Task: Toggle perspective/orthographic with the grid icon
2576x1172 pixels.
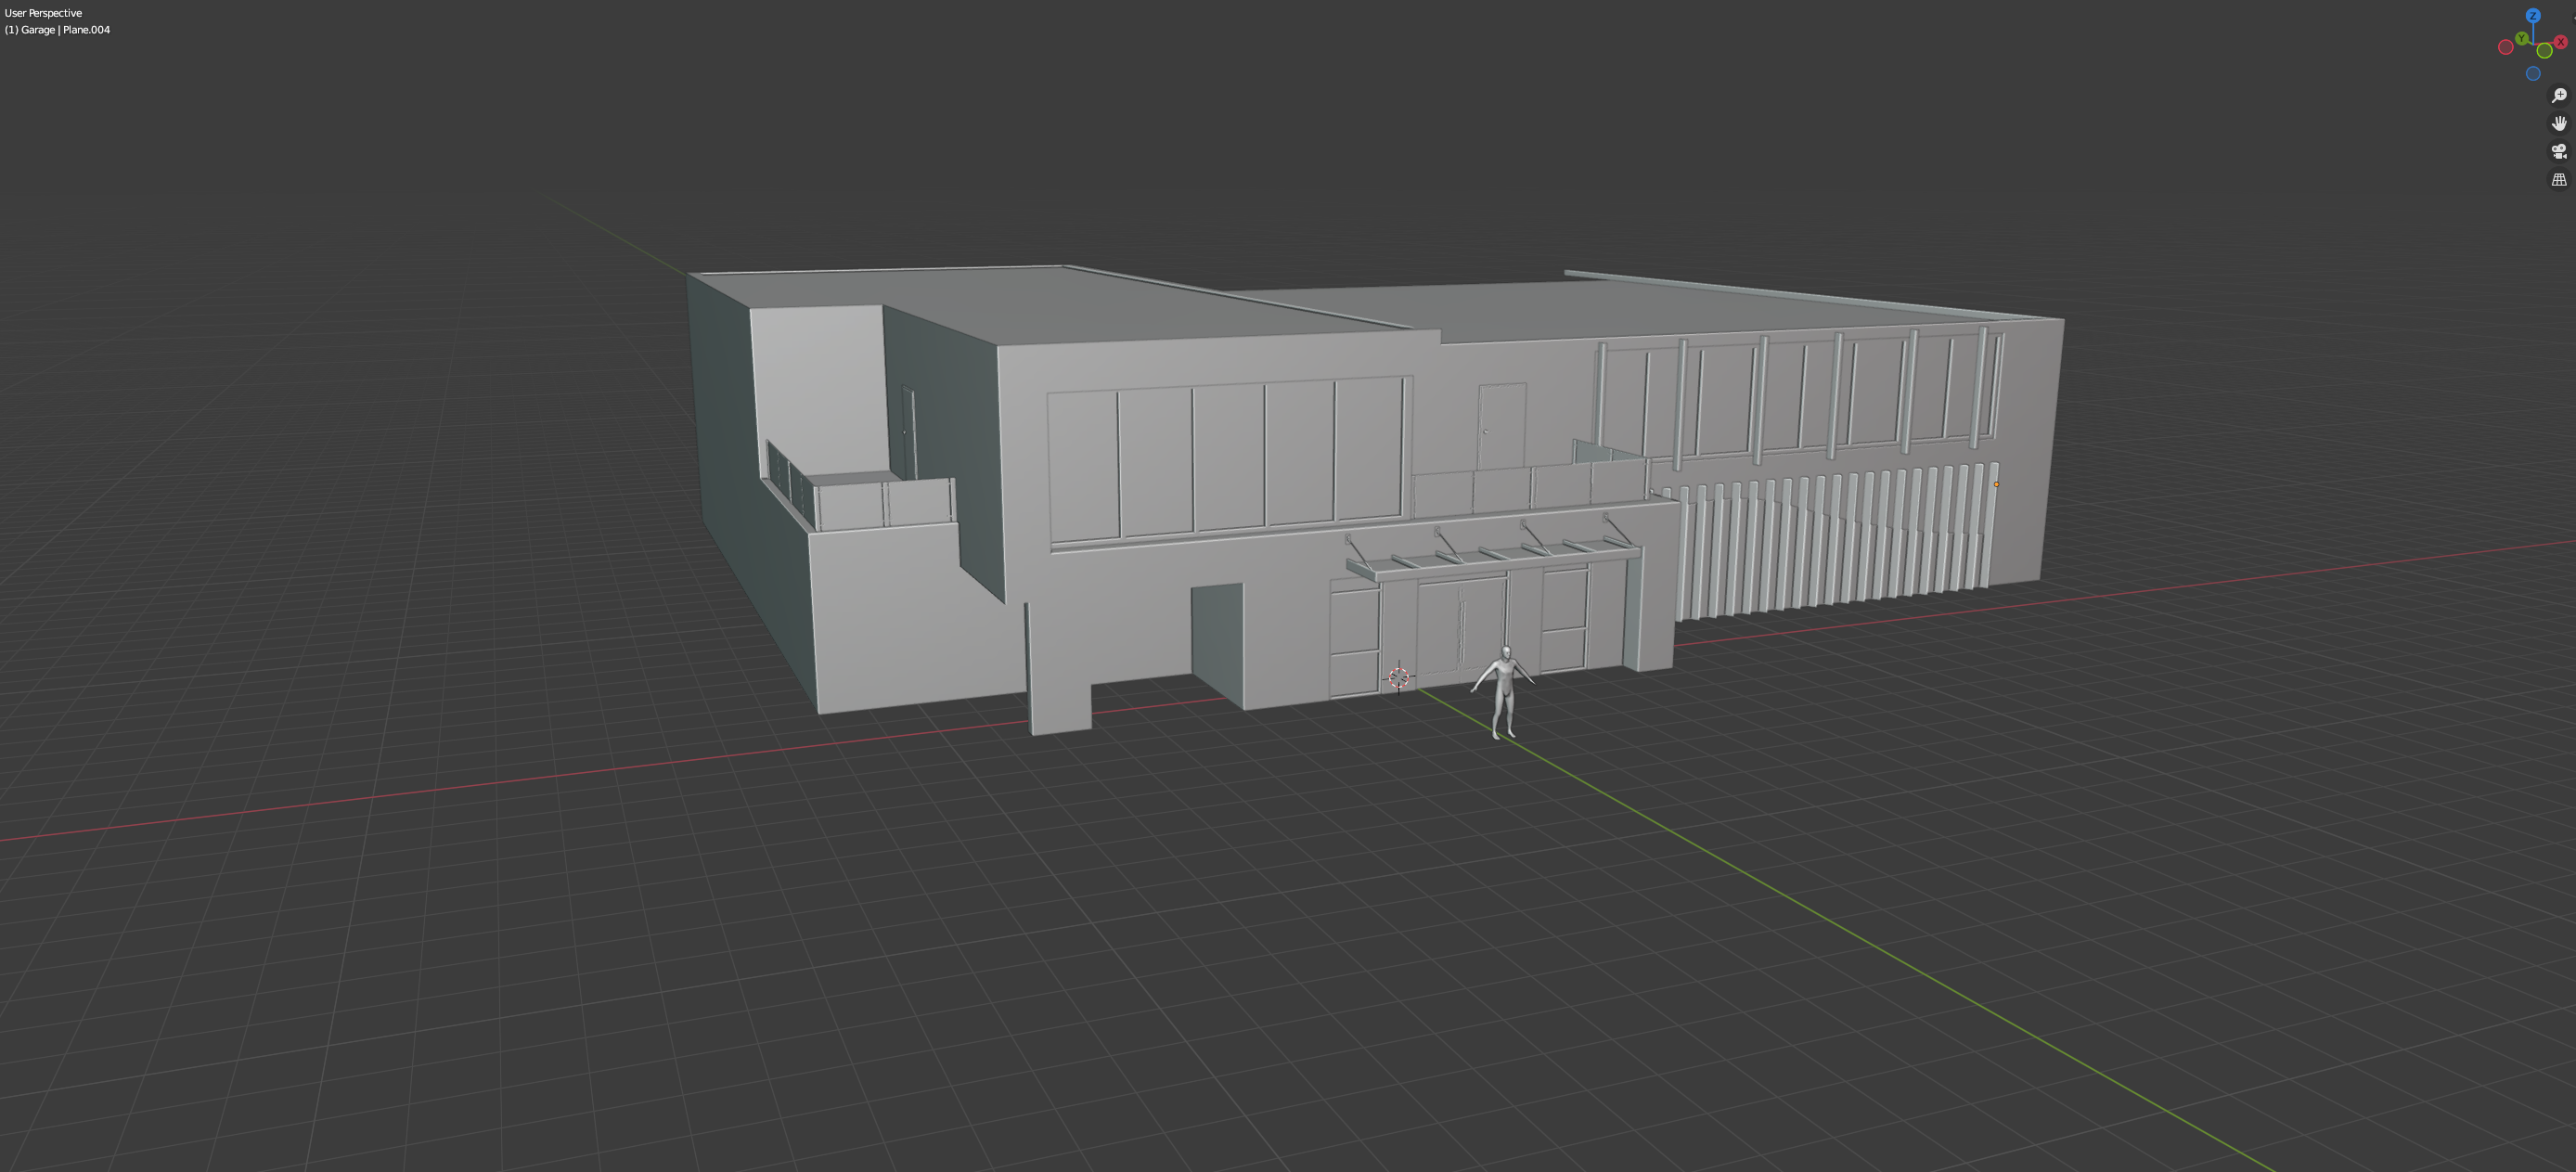Action: tap(2559, 180)
